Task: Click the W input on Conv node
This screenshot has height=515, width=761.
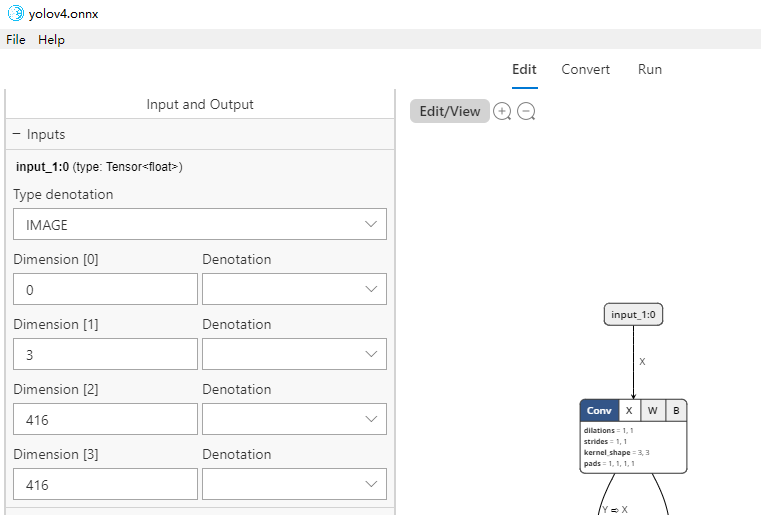Action: (652, 410)
